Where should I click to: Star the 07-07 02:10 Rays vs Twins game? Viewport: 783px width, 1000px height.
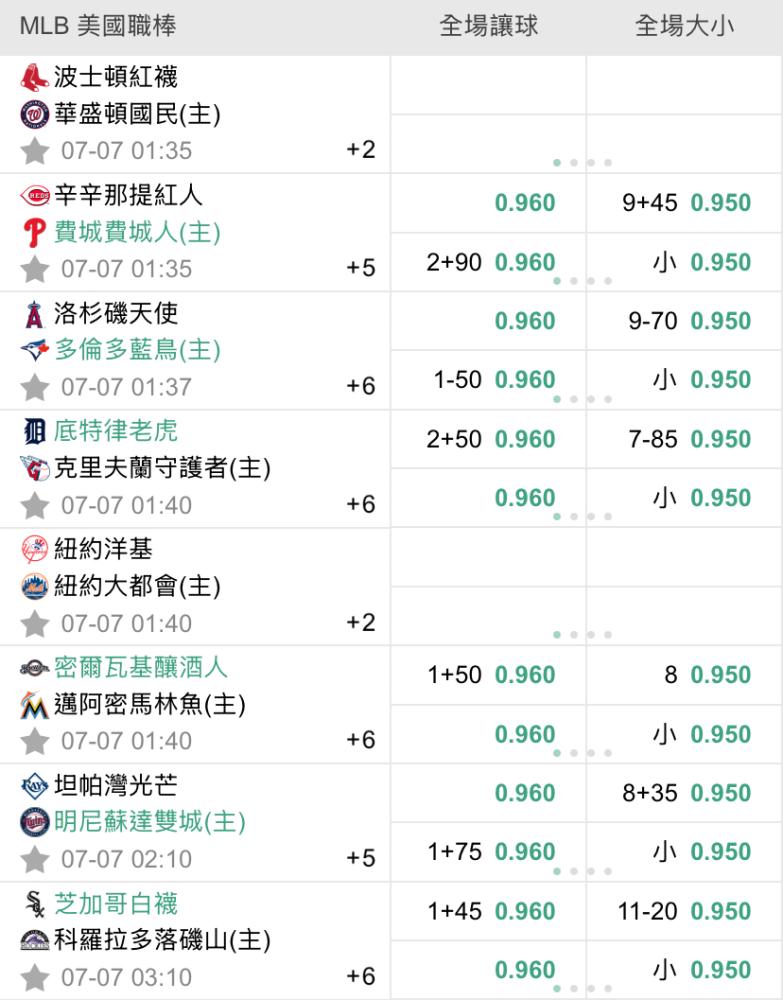tap(34, 859)
